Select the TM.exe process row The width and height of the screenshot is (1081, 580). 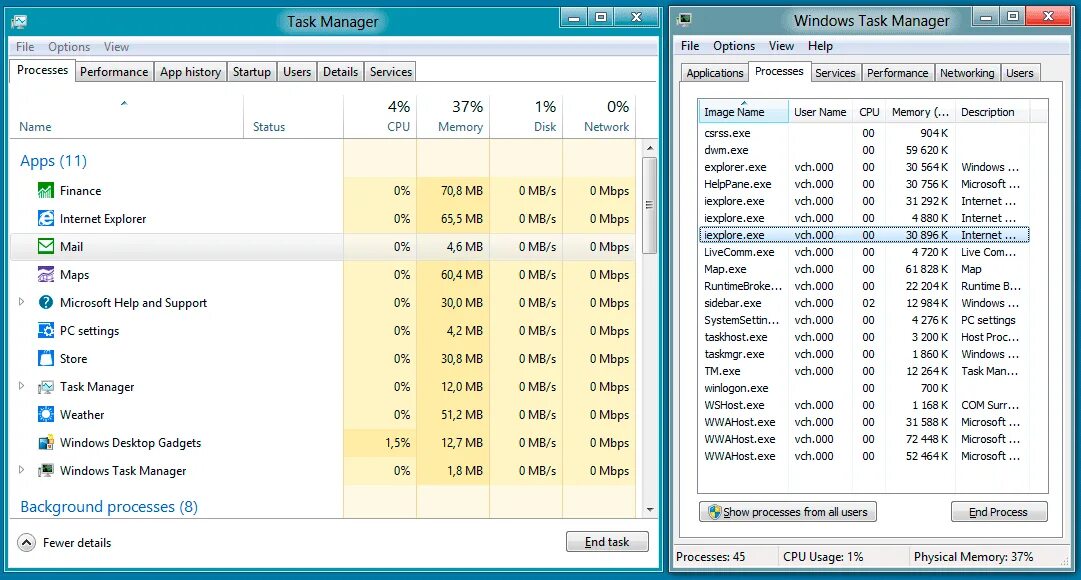[x=864, y=371]
